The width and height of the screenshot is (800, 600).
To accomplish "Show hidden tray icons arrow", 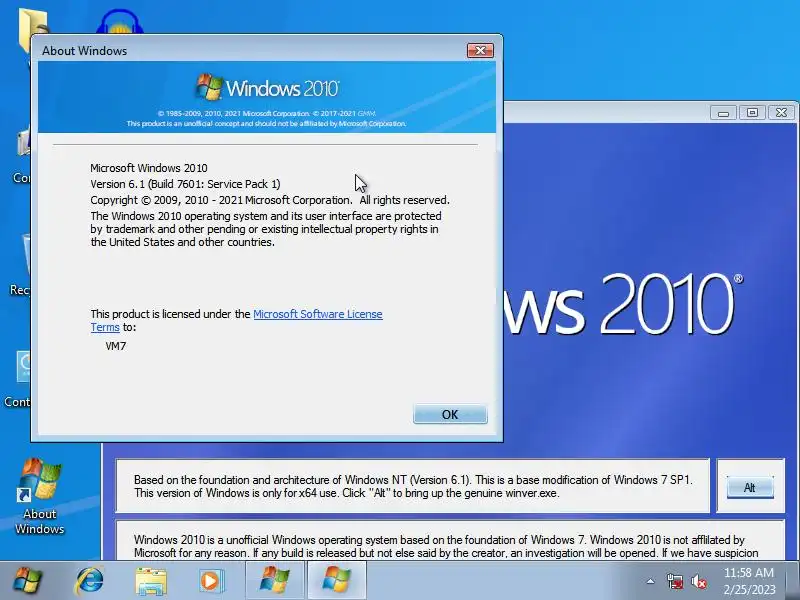I will (651, 581).
